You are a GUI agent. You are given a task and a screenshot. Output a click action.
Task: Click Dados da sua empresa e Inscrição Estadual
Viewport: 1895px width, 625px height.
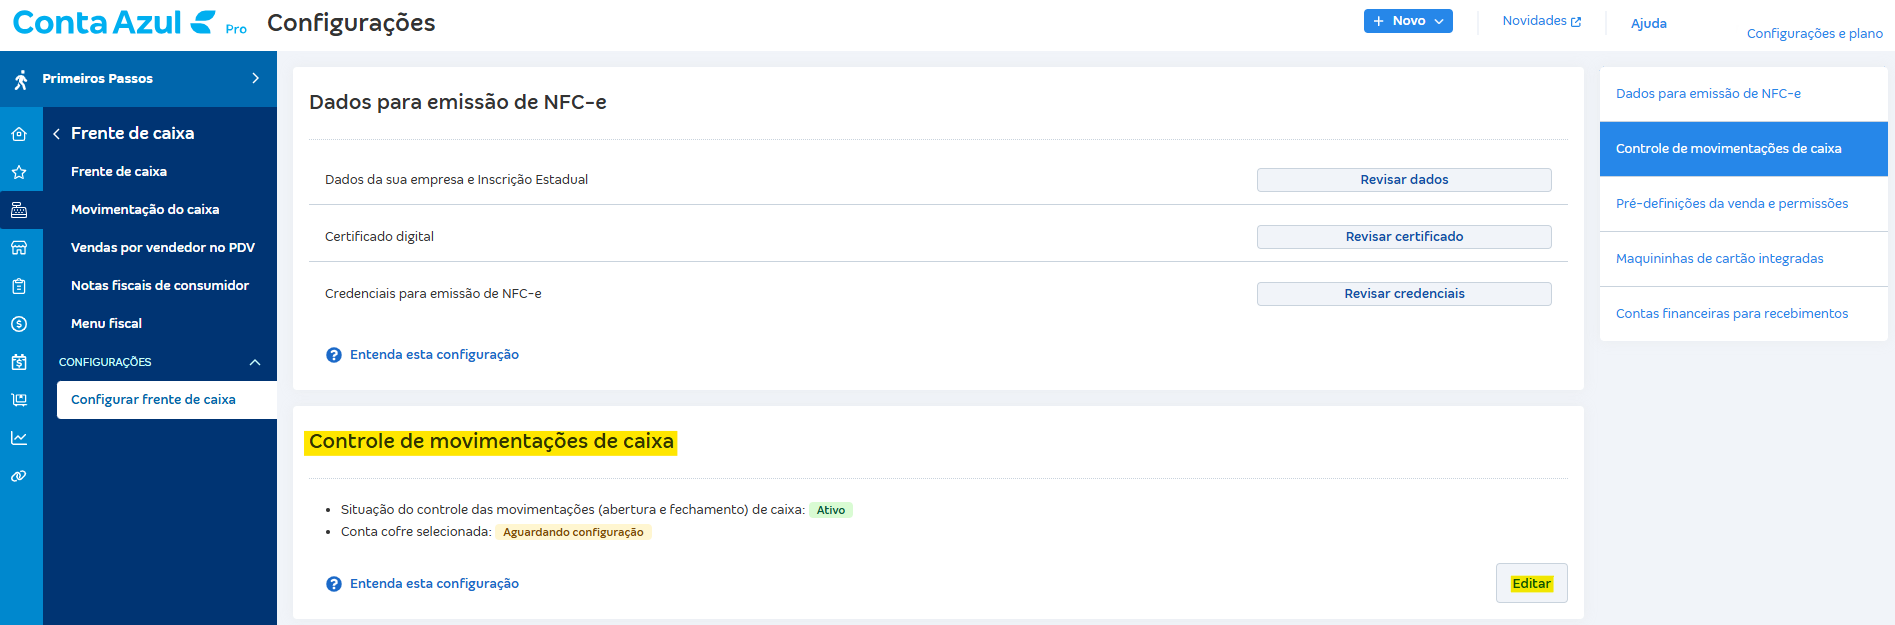tap(456, 180)
